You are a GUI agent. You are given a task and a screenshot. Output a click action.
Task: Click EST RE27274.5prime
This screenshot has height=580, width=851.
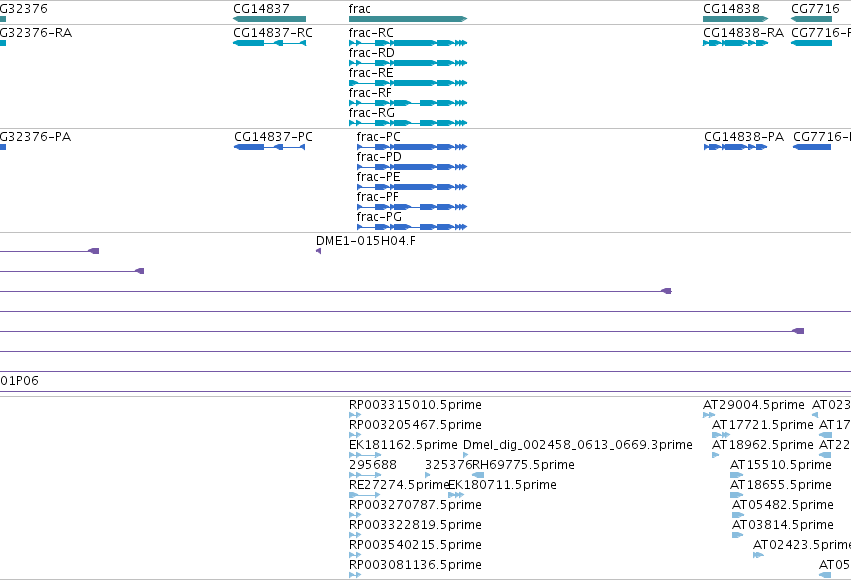coord(398,485)
